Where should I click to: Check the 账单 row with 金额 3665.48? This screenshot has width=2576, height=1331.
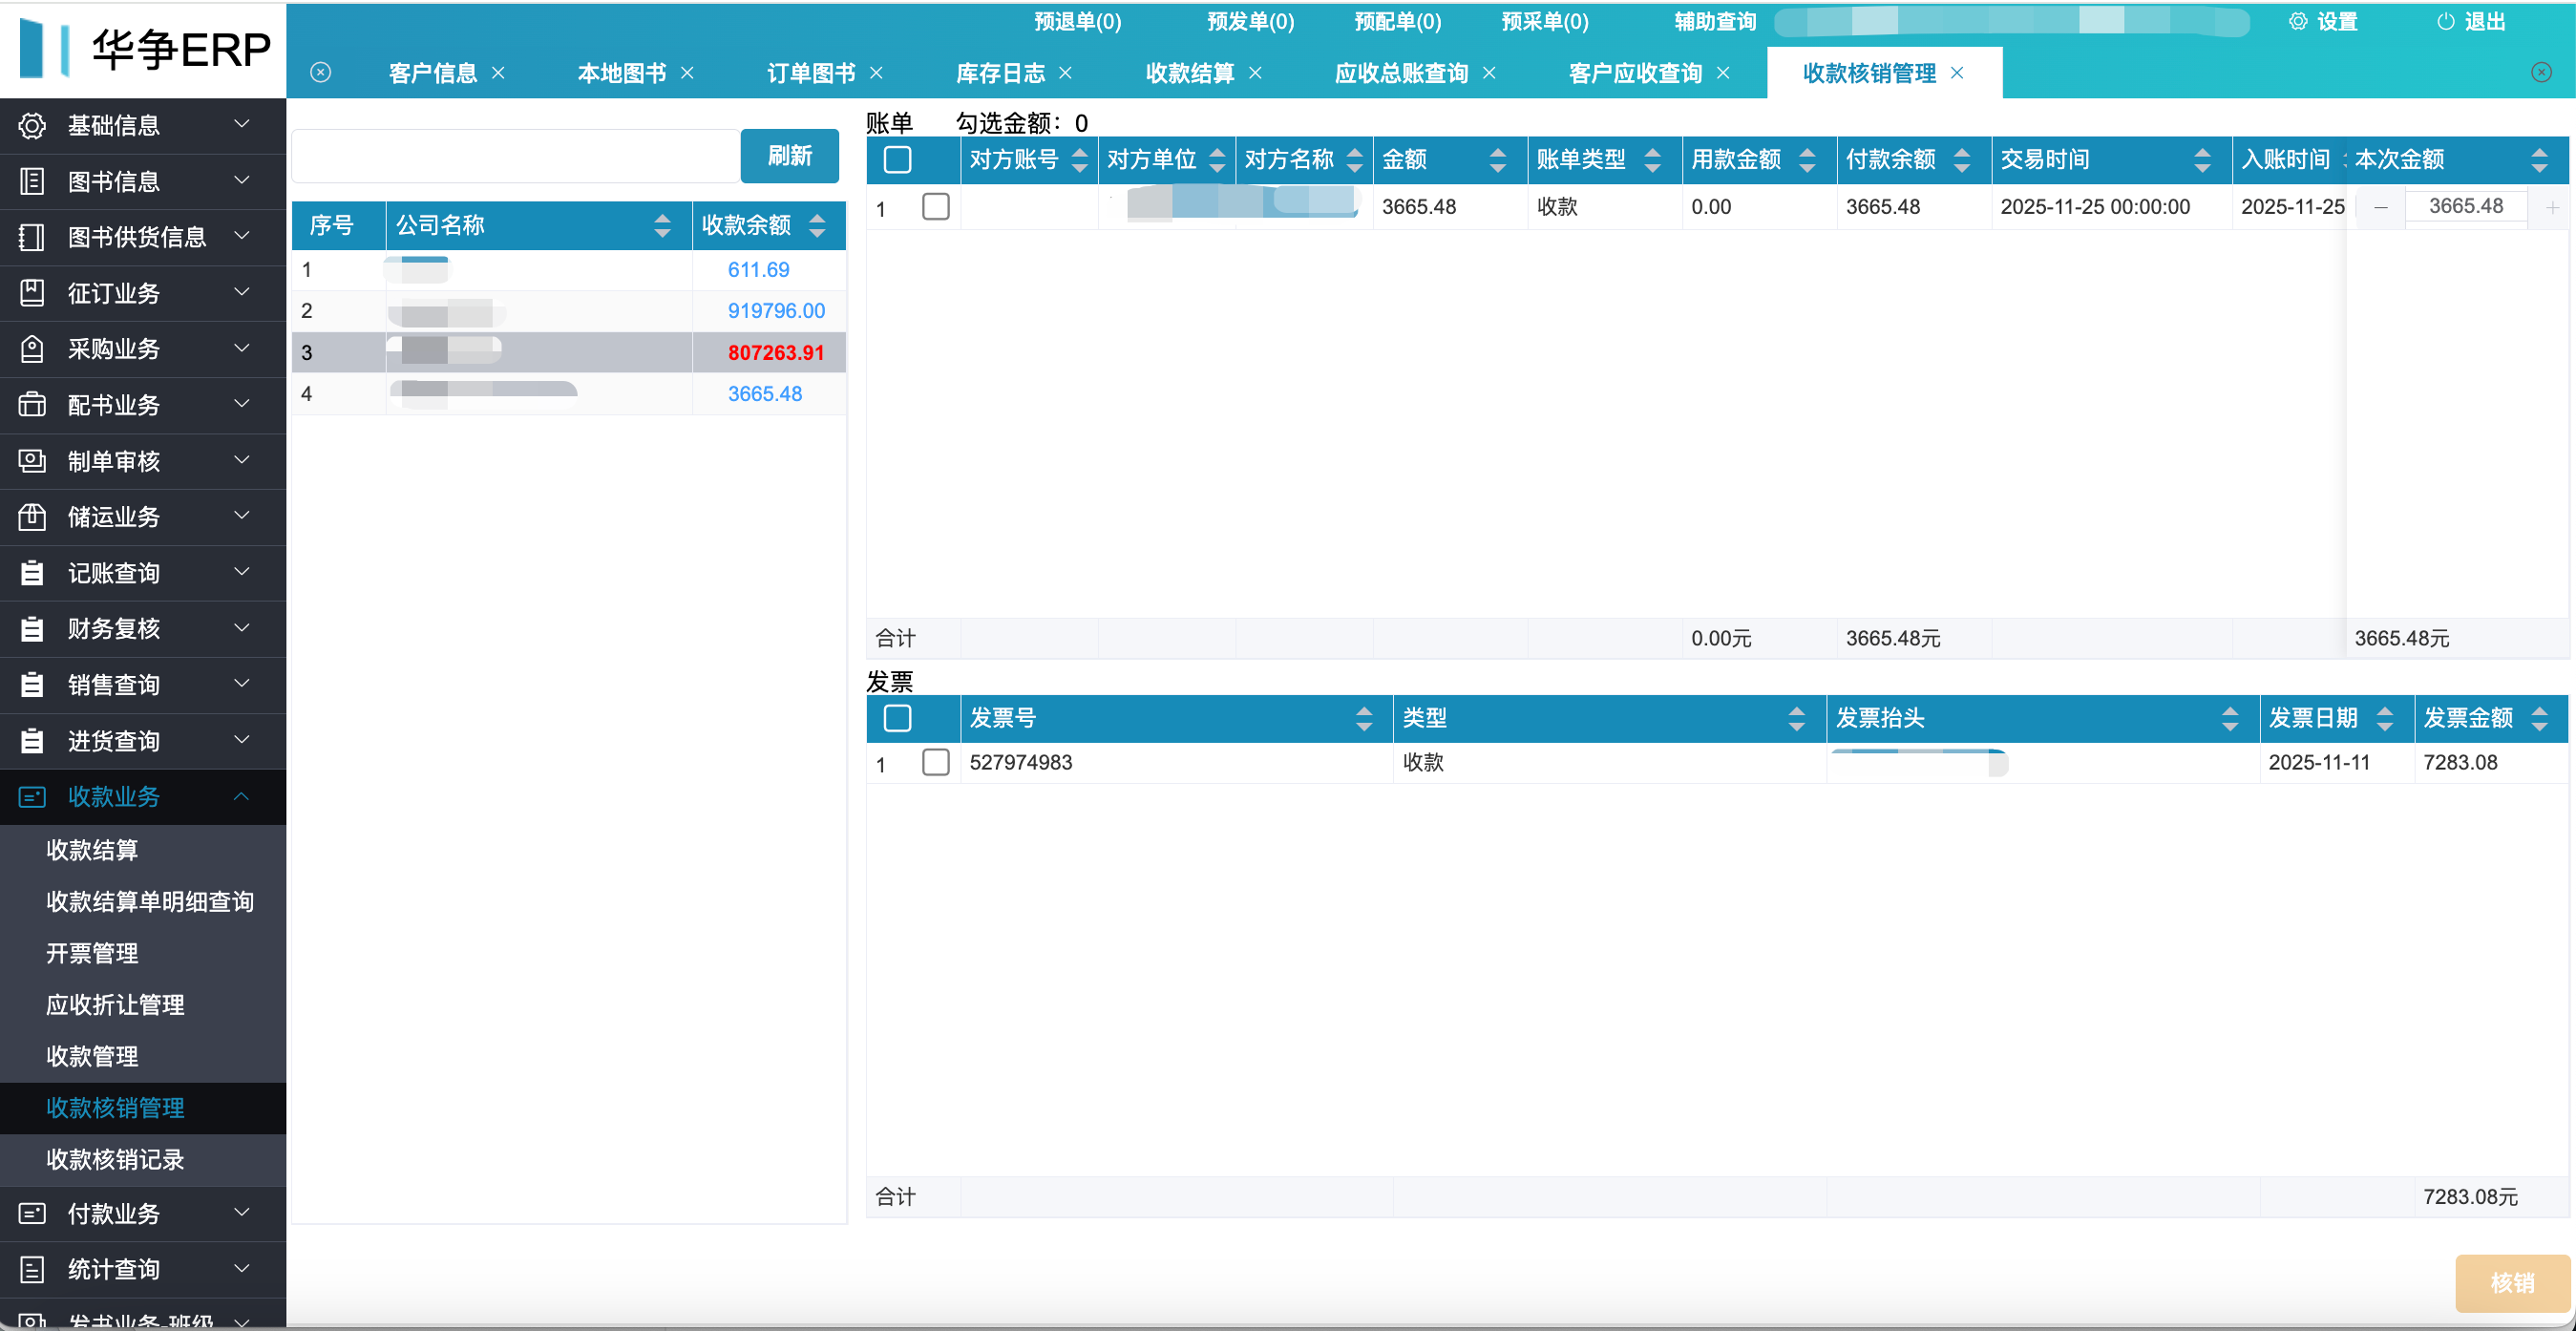pyautogui.click(x=936, y=206)
